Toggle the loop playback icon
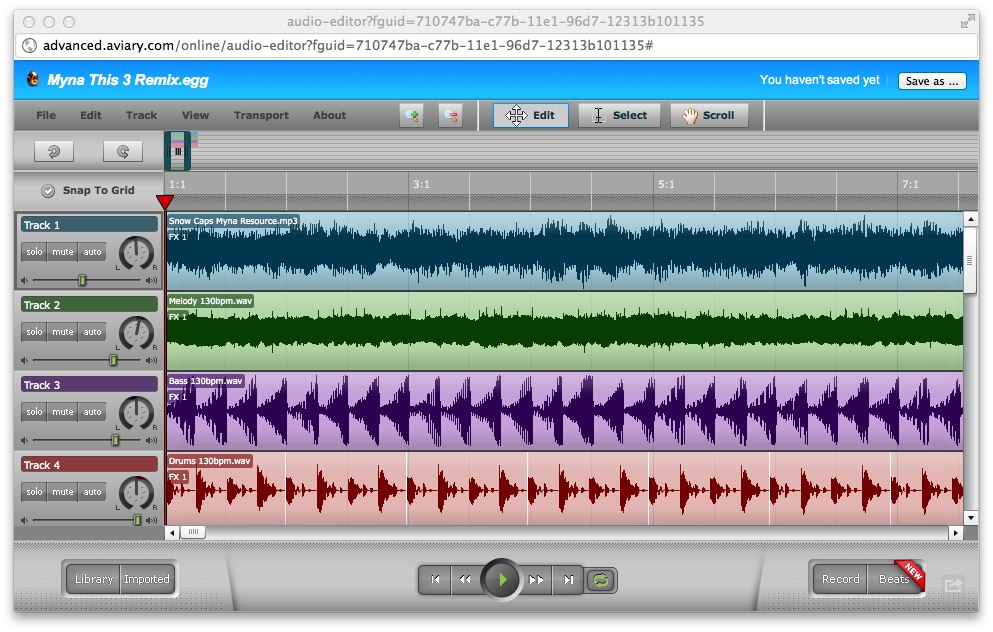The height and width of the screenshot is (632, 993). coord(602,579)
